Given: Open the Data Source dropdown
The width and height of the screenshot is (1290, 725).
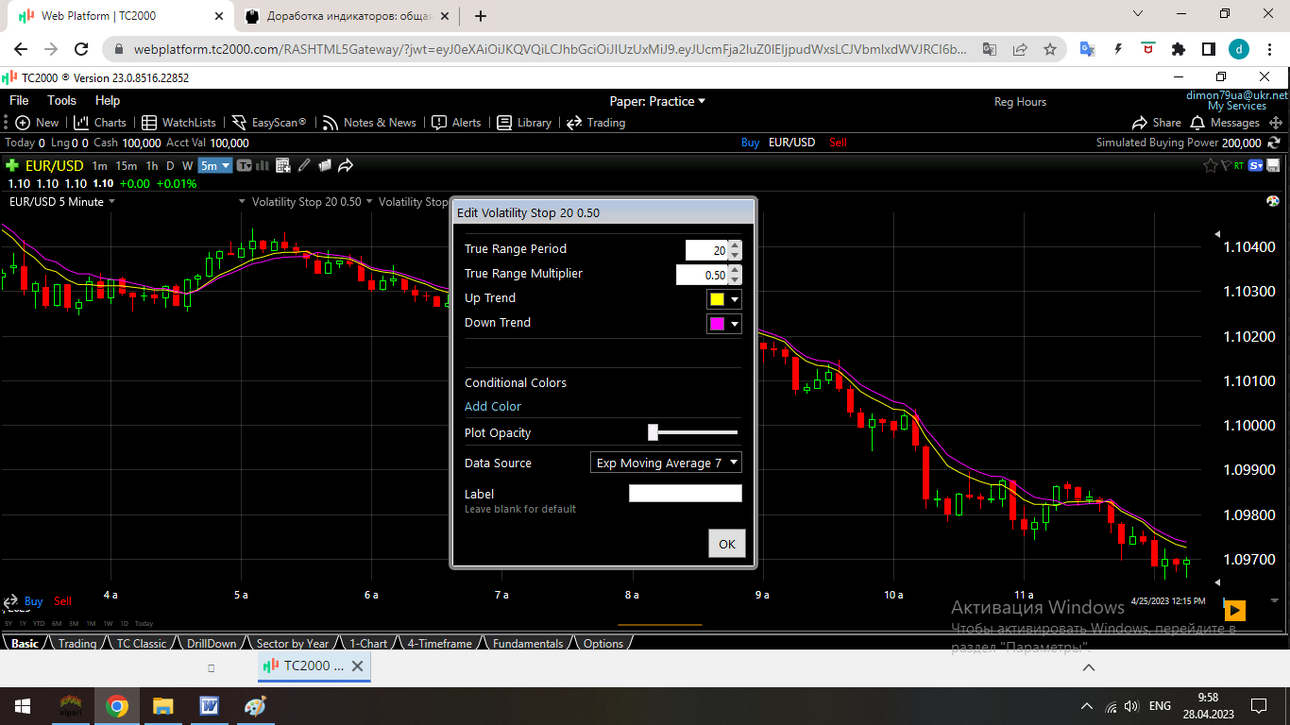Looking at the screenshot, I should pyautogui.click(x=666, y=463).
